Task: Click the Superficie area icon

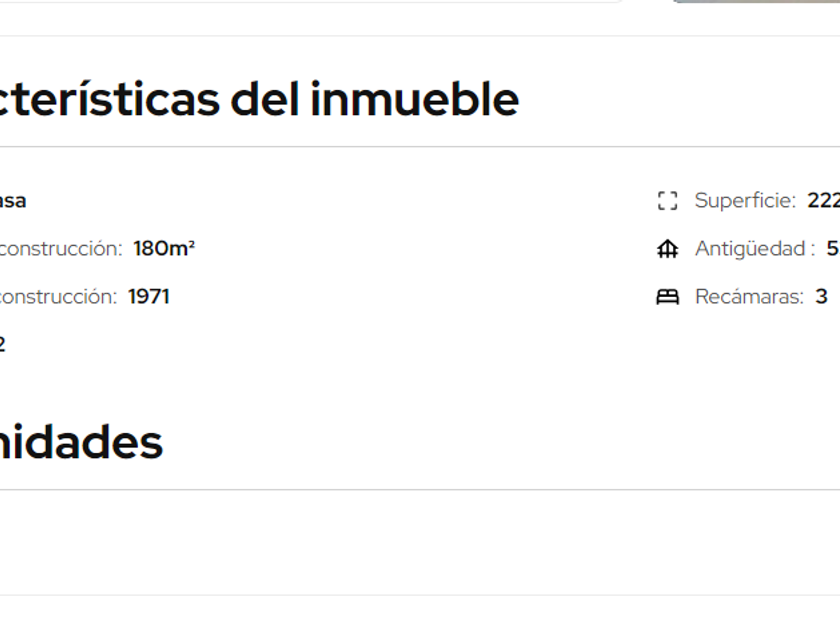Action: [667, 201]
